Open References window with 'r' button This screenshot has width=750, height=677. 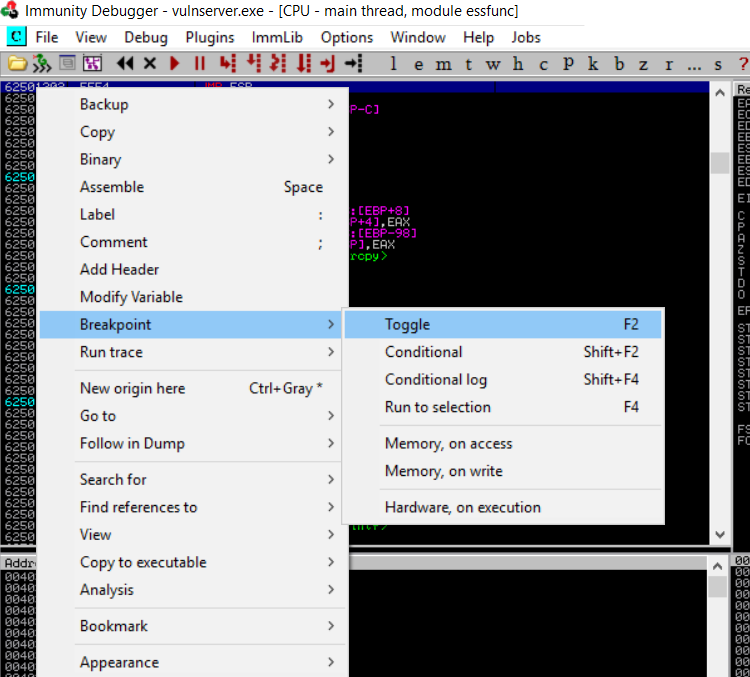coord(669,64)
